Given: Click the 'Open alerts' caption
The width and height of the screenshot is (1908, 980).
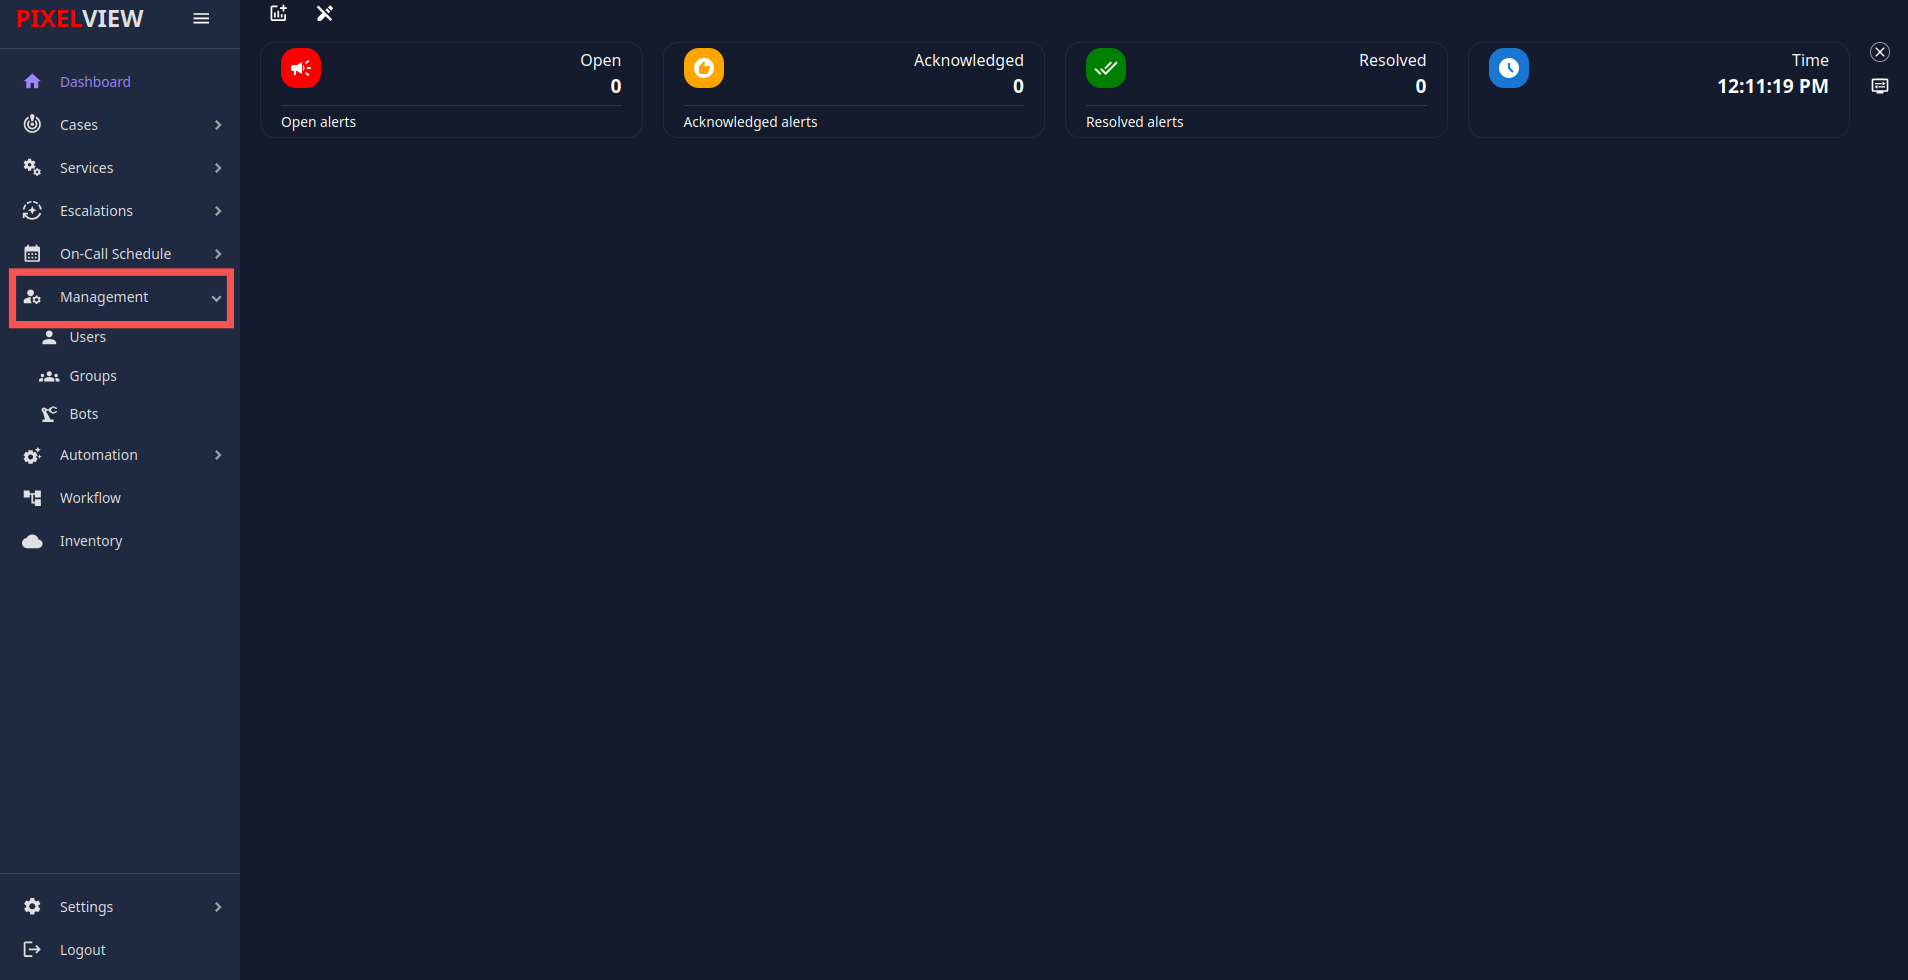Looking at the screenshot, I should click(x=318, y=122).
